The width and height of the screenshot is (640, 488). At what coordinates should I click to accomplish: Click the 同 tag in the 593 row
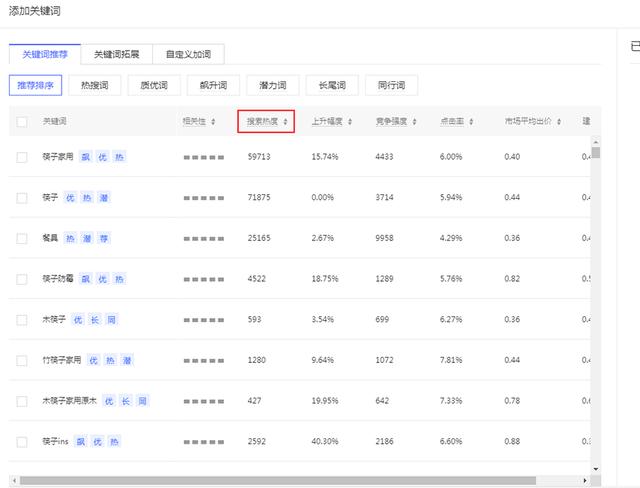click(111, 319)
